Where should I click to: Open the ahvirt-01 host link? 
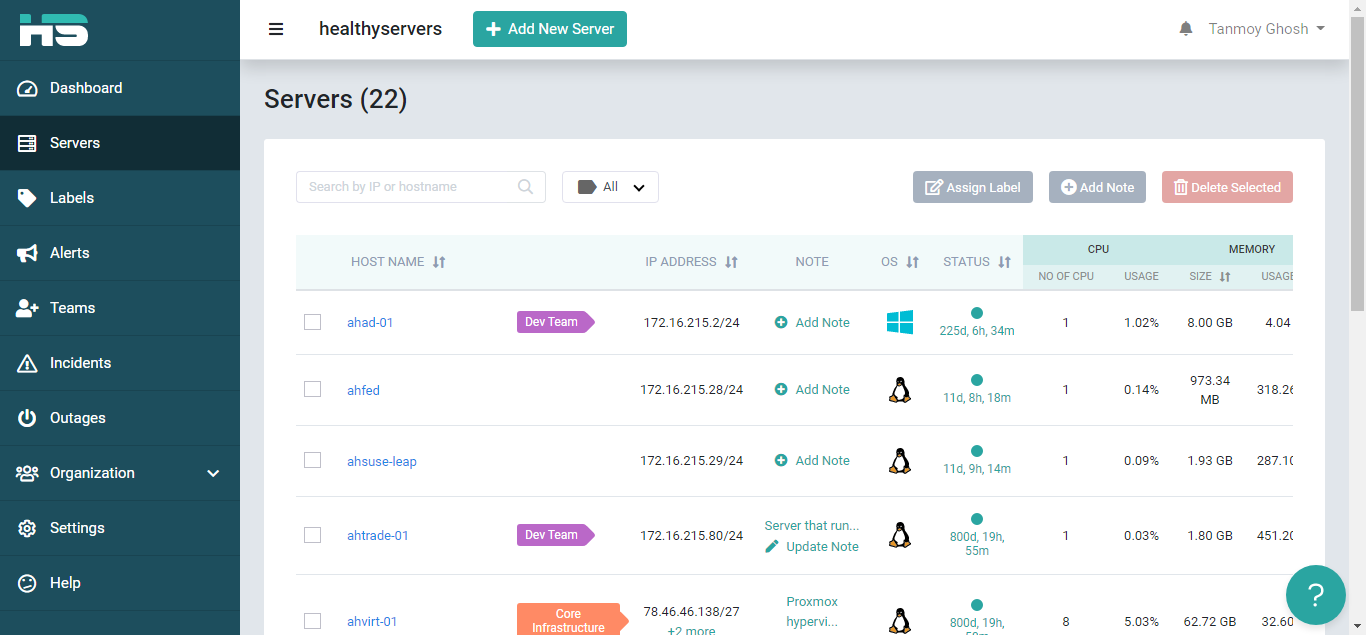(372, 621)
